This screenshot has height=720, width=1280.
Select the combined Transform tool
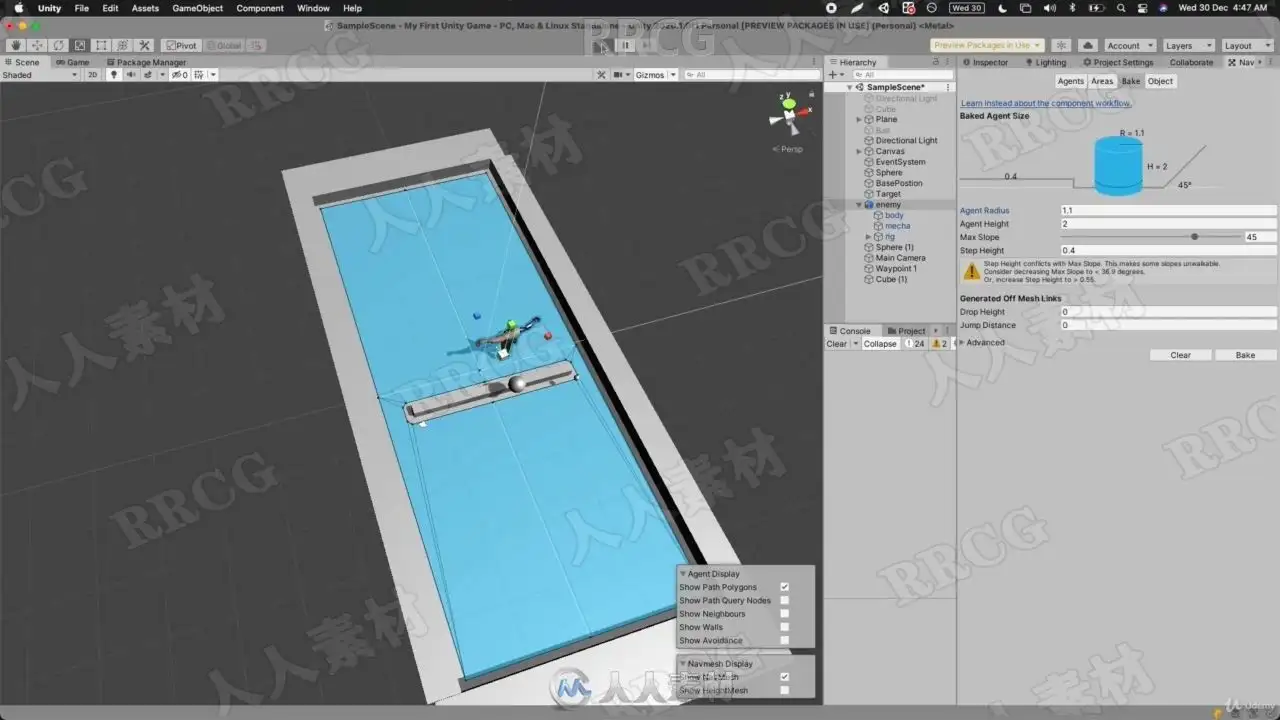123,45
